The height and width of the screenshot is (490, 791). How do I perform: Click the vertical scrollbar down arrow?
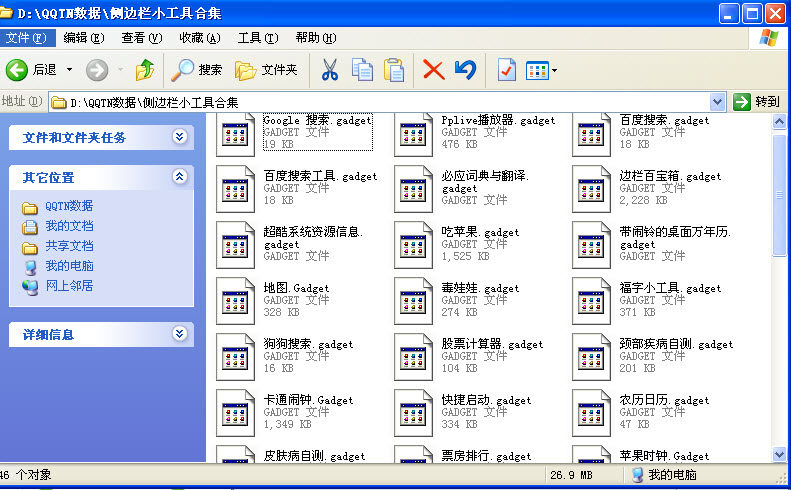tap(779, 455)
